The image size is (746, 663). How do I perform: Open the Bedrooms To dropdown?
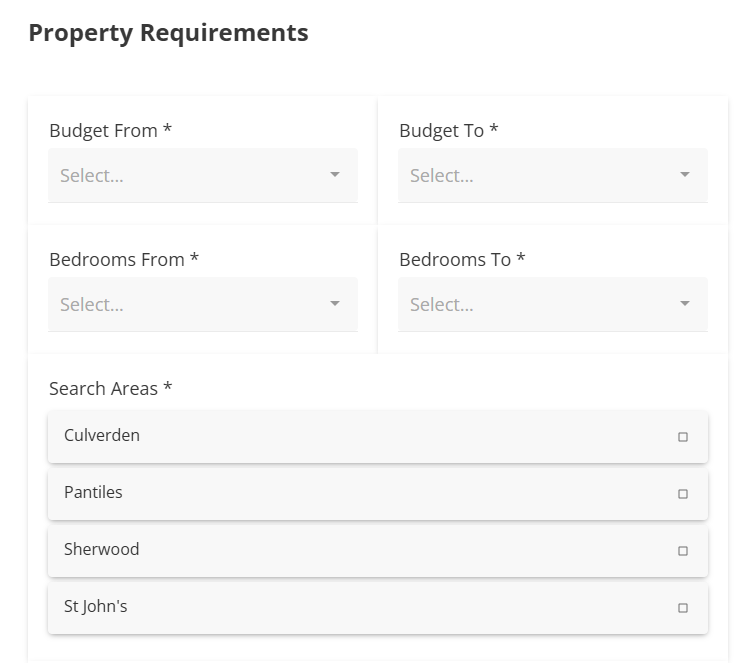click(540, 304)
